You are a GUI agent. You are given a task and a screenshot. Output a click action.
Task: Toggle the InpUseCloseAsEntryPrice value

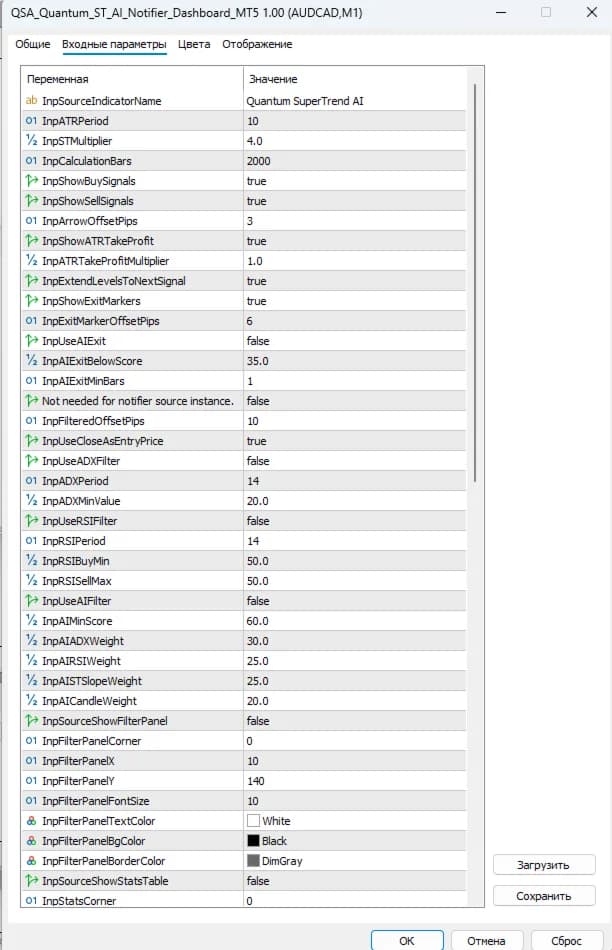tap(354, 440)
